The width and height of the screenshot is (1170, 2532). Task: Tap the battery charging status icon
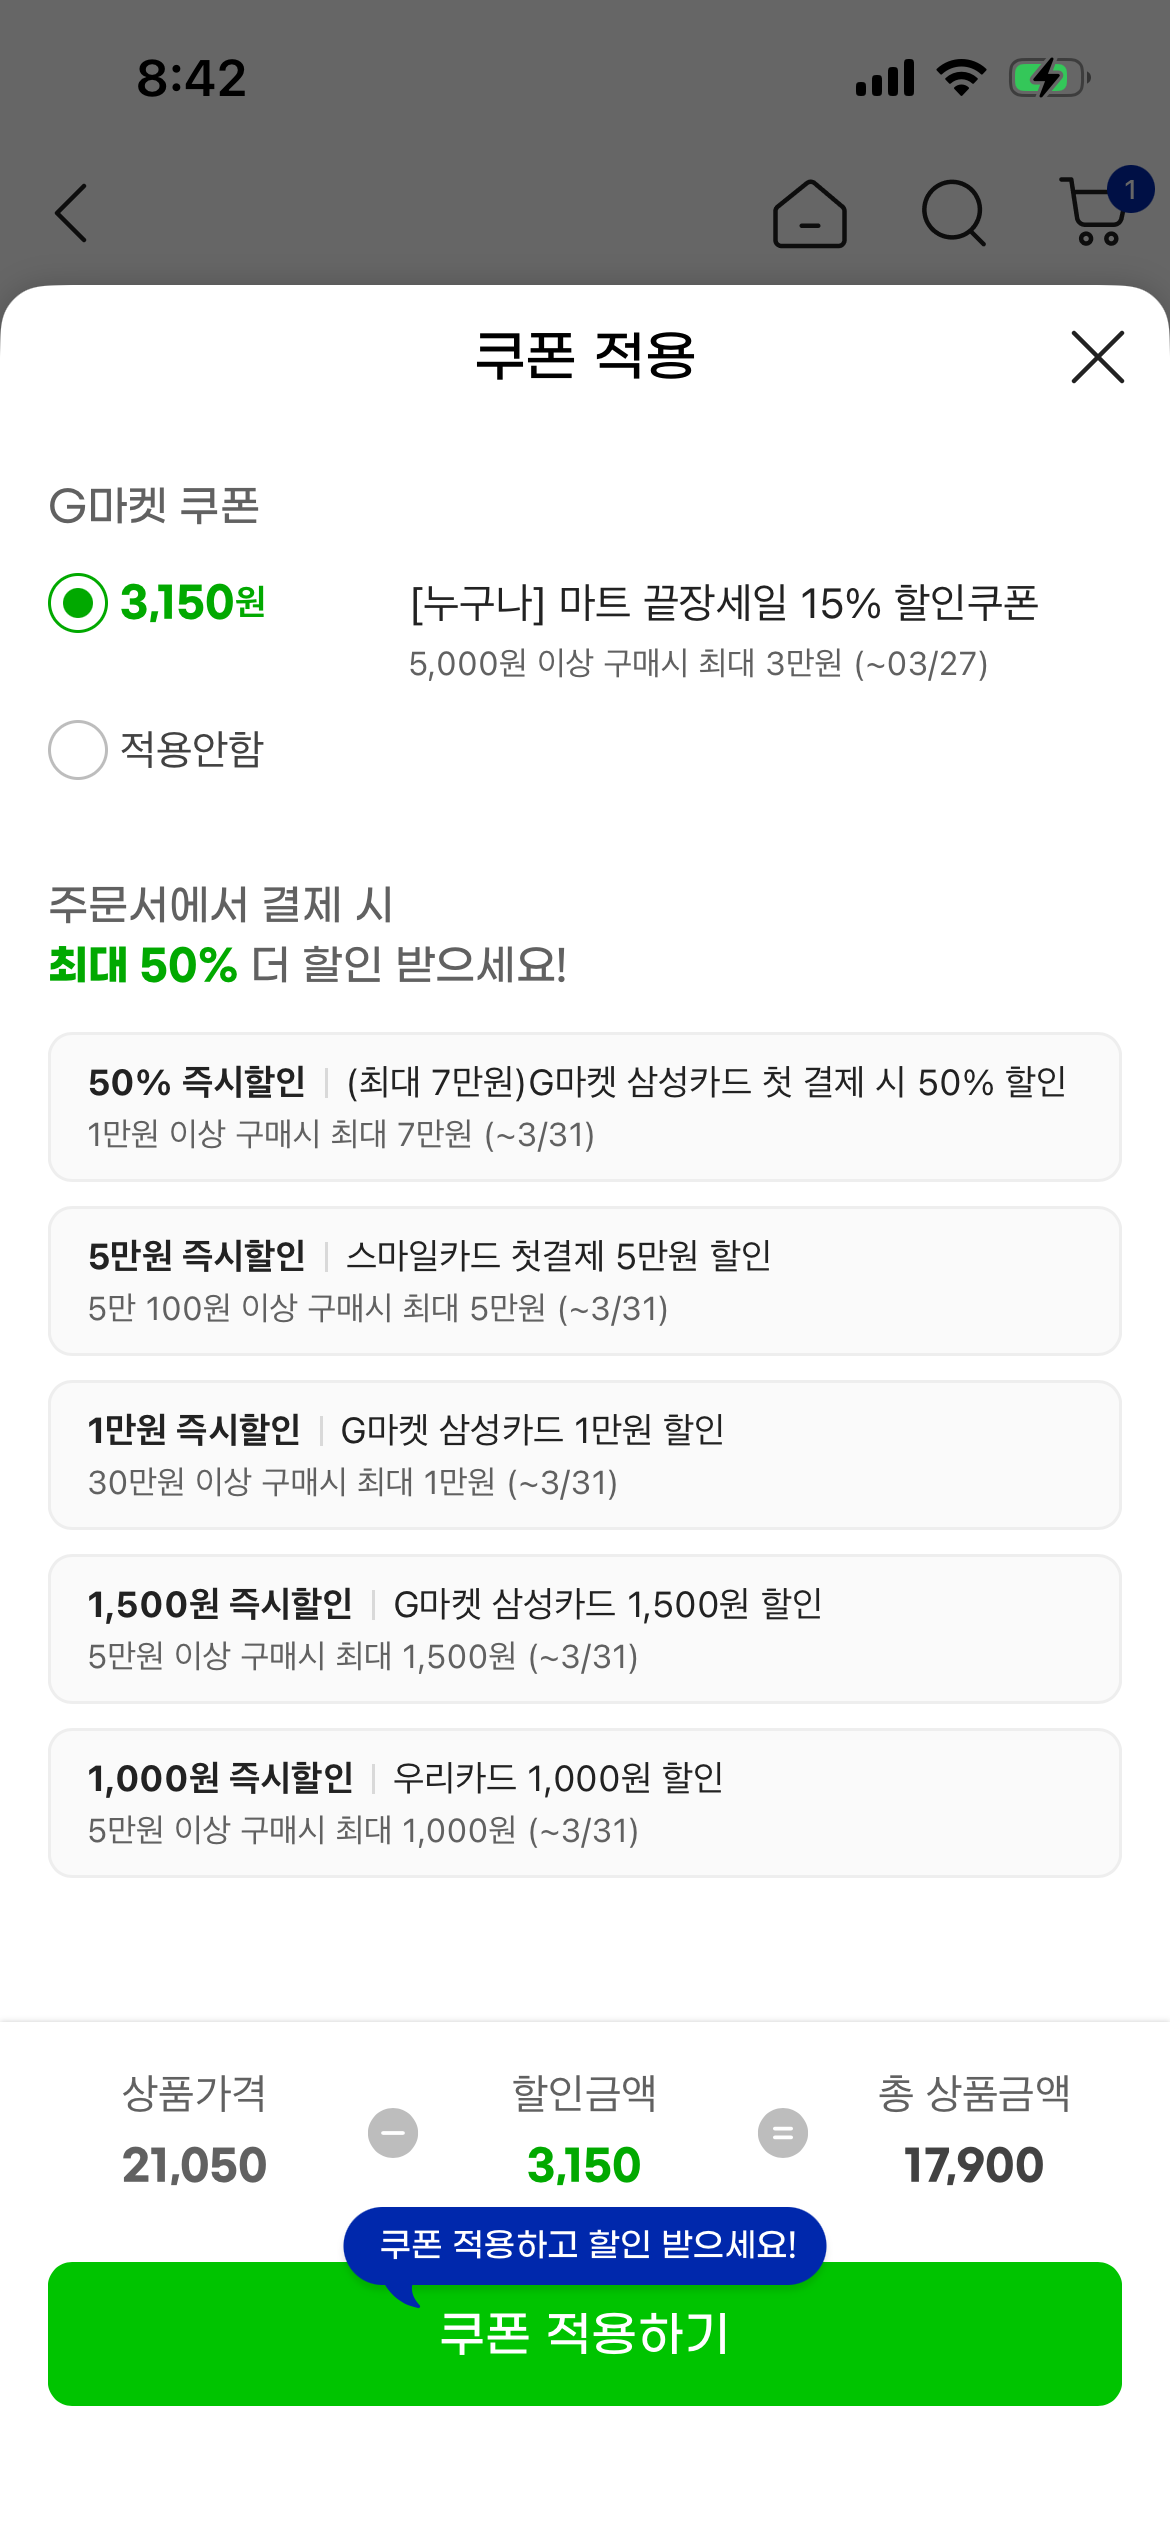1048,78
